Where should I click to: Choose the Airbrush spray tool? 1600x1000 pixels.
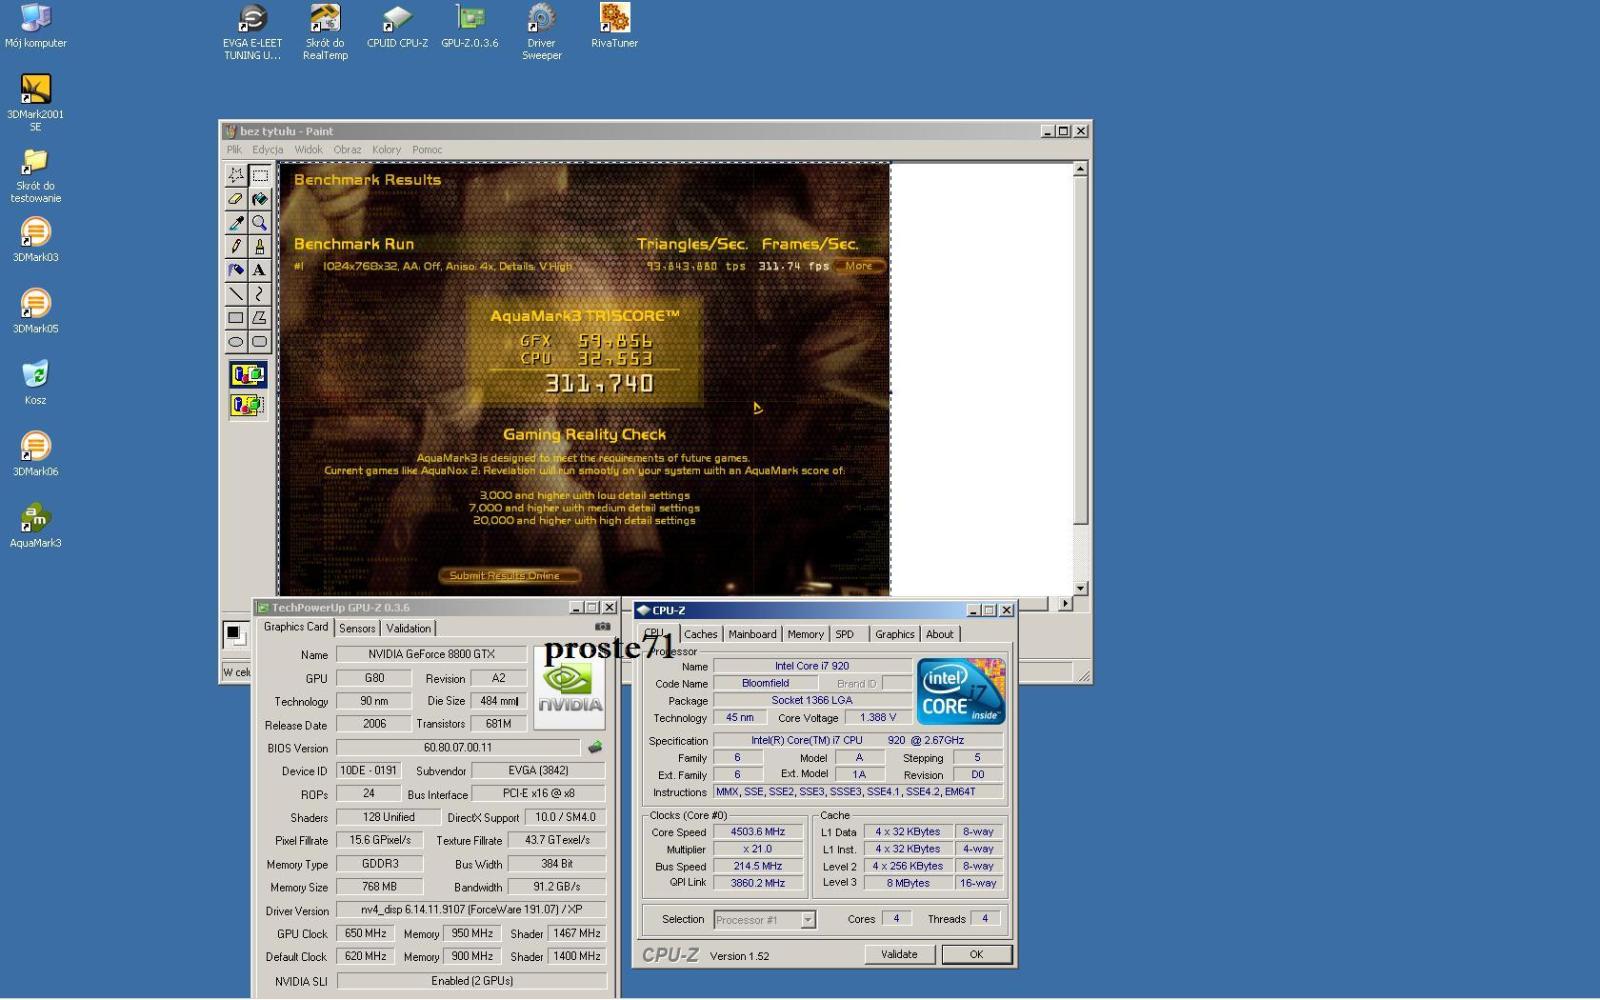click(236, 270)
